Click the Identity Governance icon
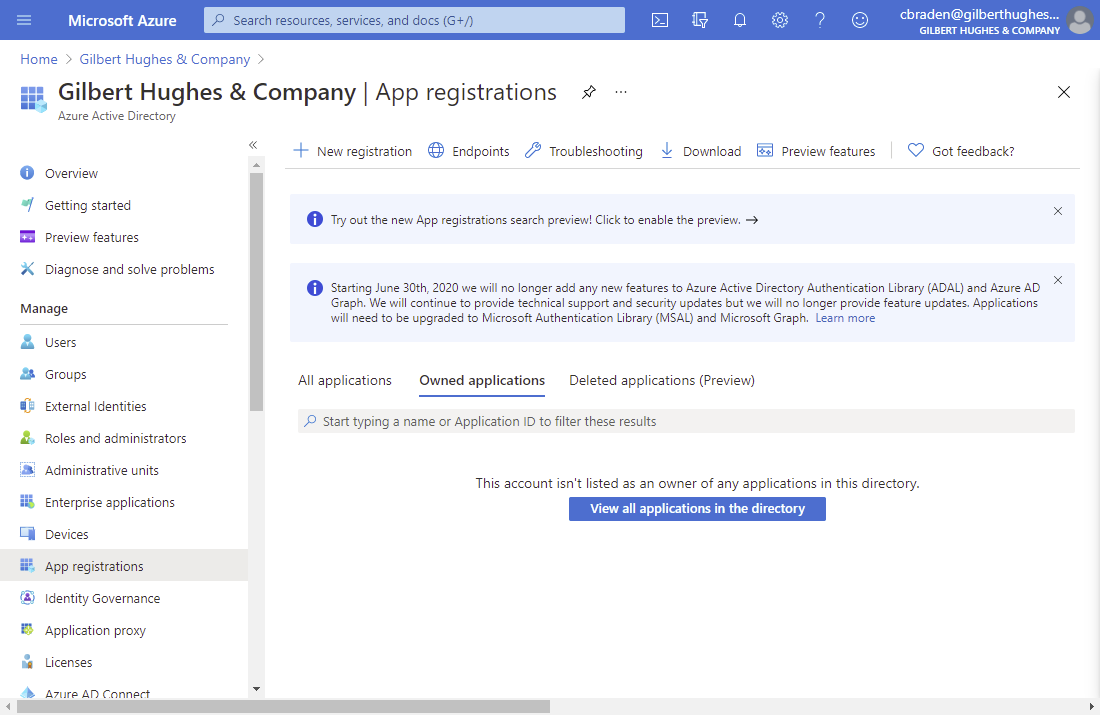1100x715 pixels. (27, 598)
